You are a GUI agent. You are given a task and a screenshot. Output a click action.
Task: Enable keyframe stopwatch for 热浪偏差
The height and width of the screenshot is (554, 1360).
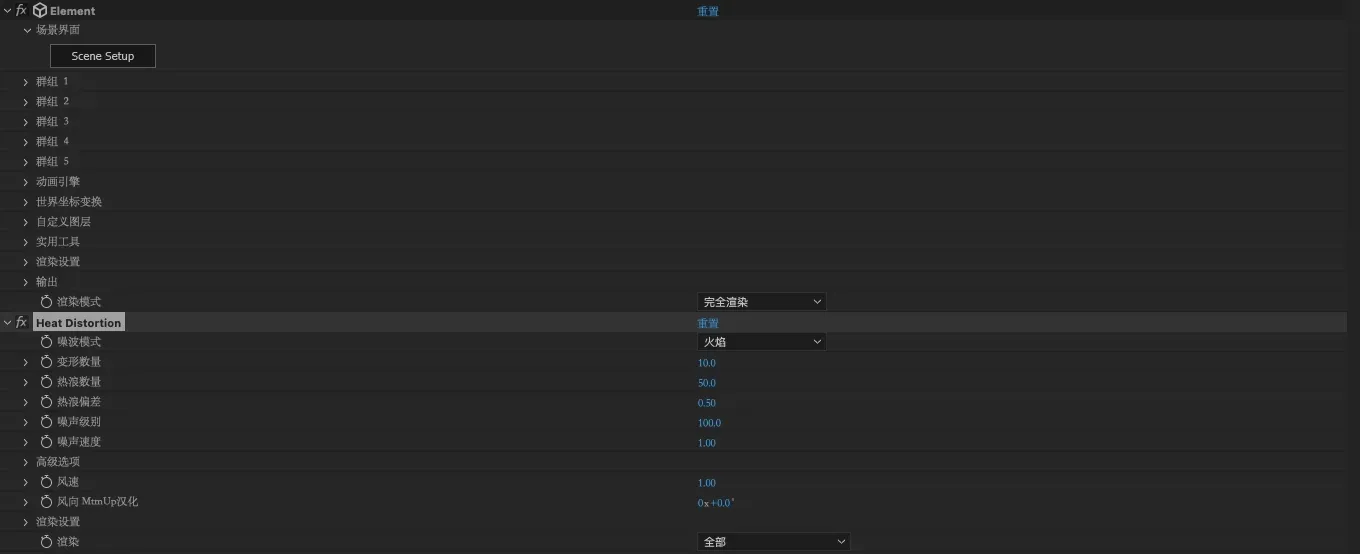tap(46, 402)
